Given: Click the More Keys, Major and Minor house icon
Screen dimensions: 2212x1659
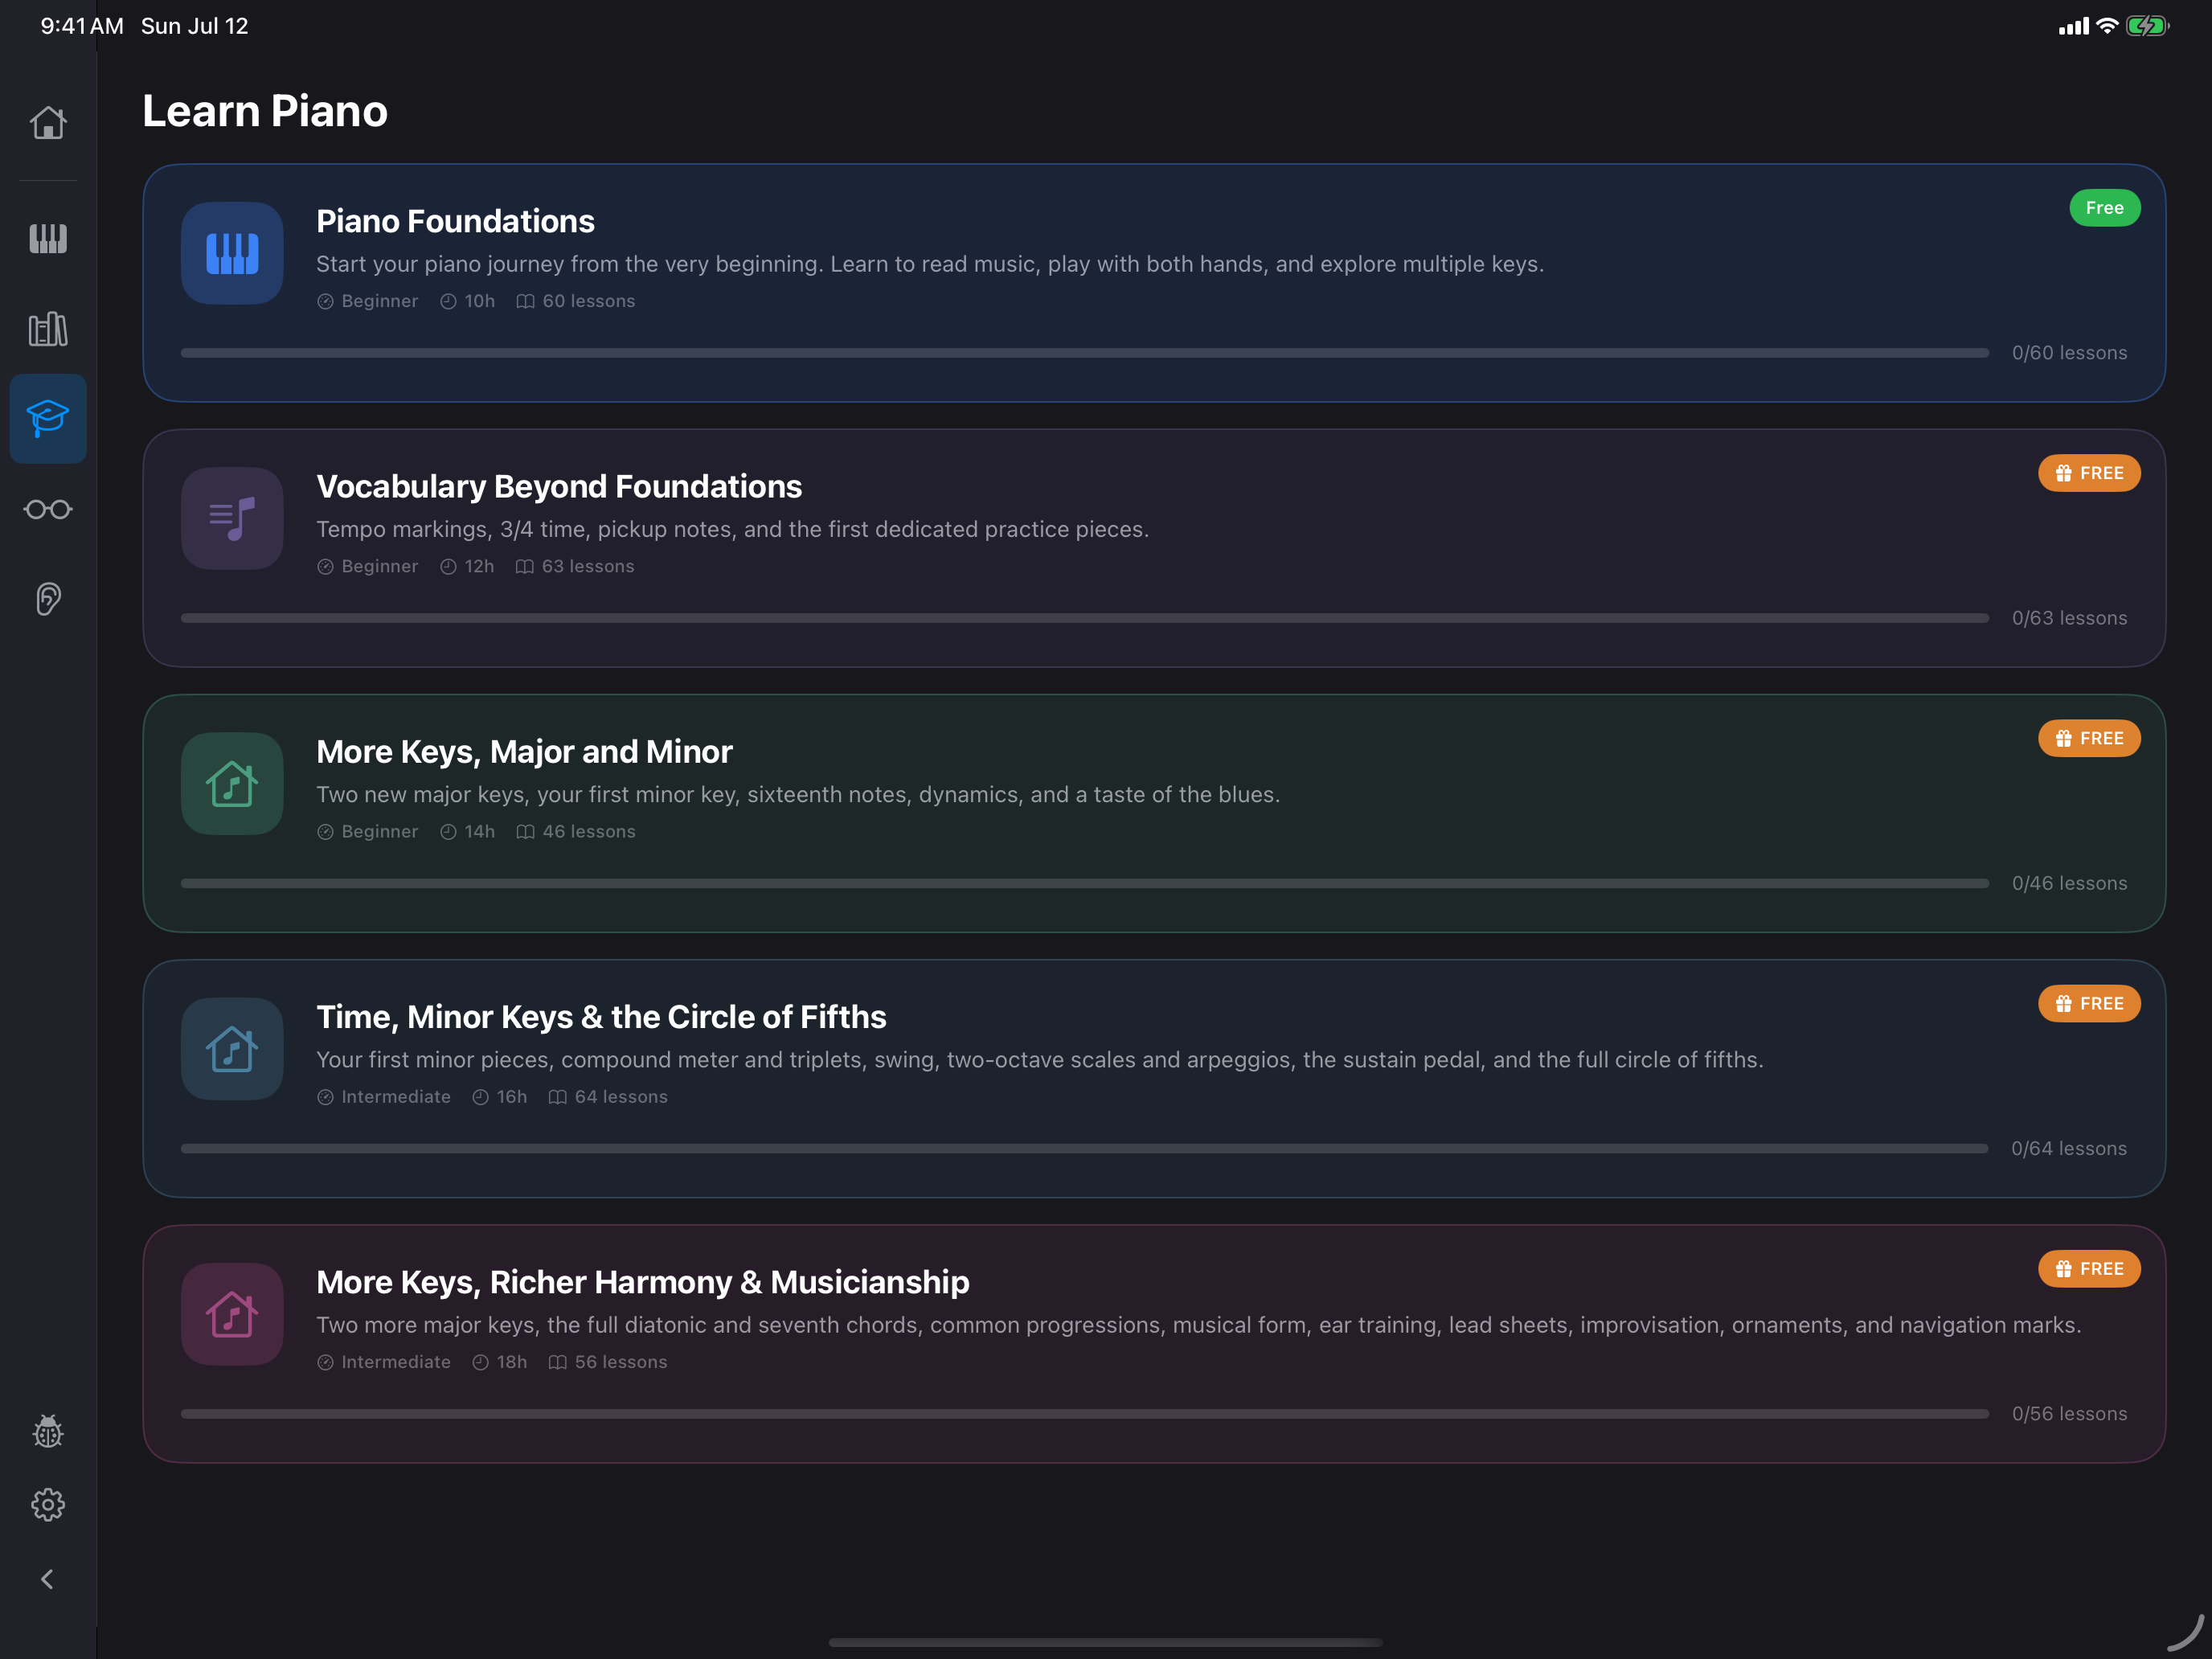Looking at the screenshot, I should click(x=232, y=783).
